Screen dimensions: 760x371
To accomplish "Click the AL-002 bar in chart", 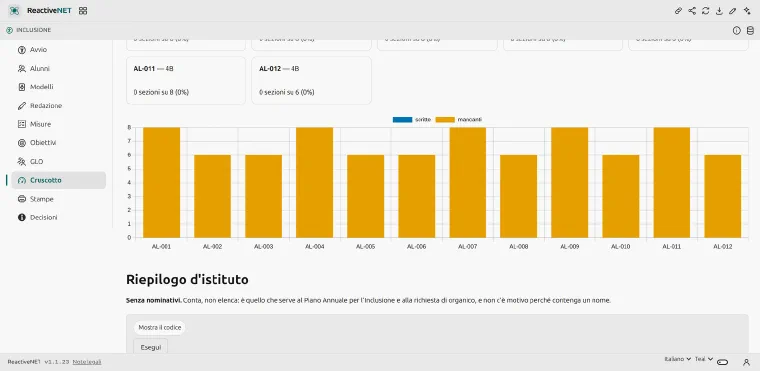I will click(212, 196).
